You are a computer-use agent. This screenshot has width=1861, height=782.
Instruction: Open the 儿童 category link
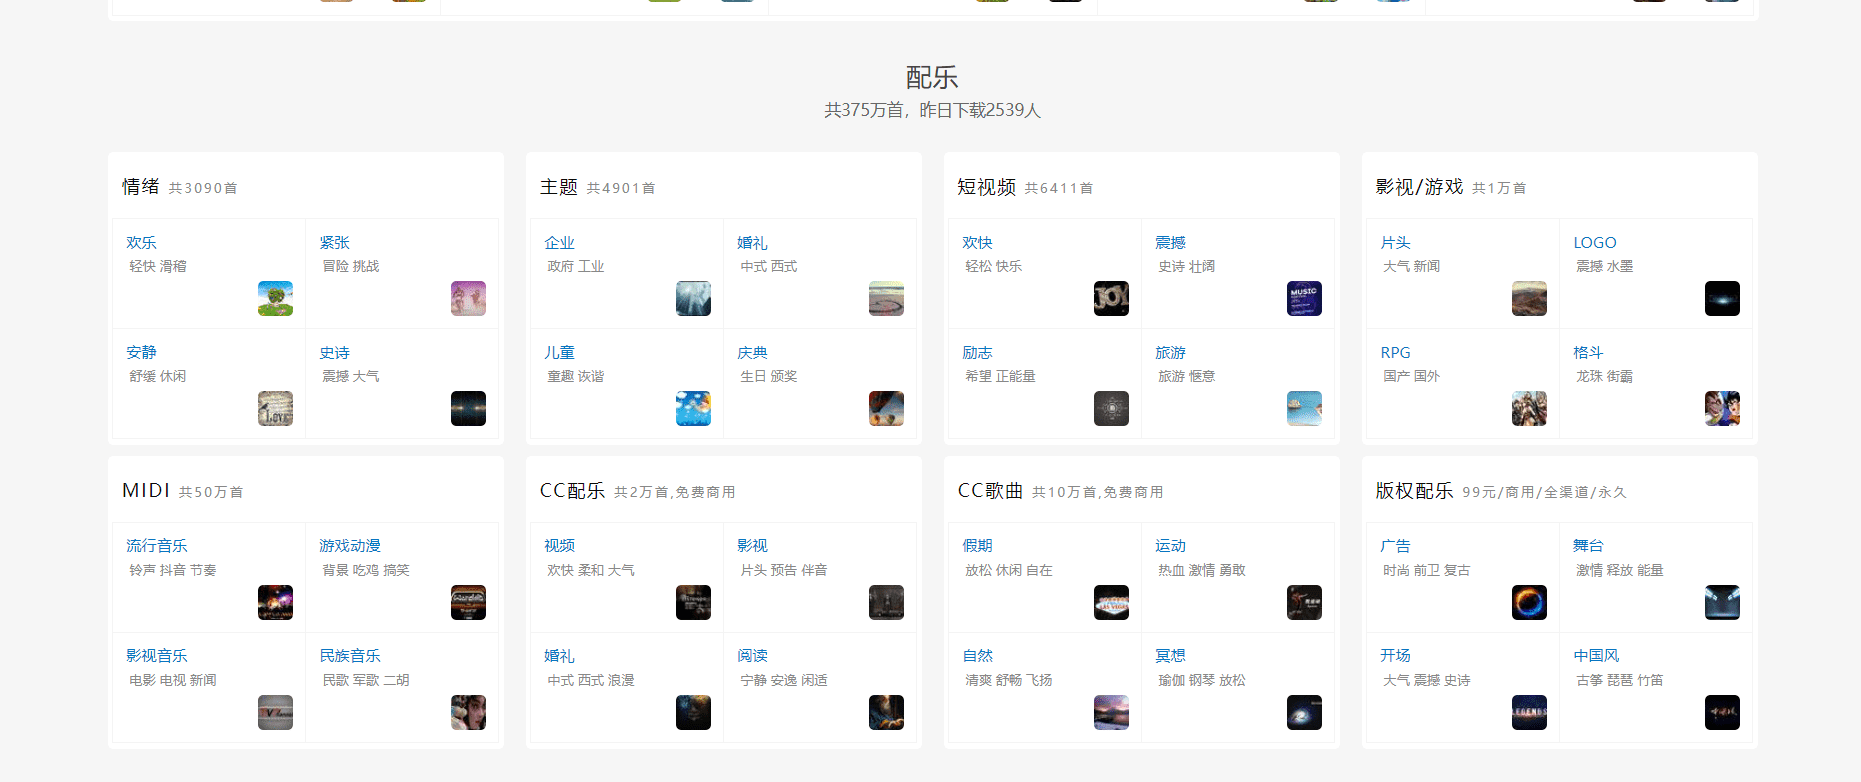click(559, 352)
